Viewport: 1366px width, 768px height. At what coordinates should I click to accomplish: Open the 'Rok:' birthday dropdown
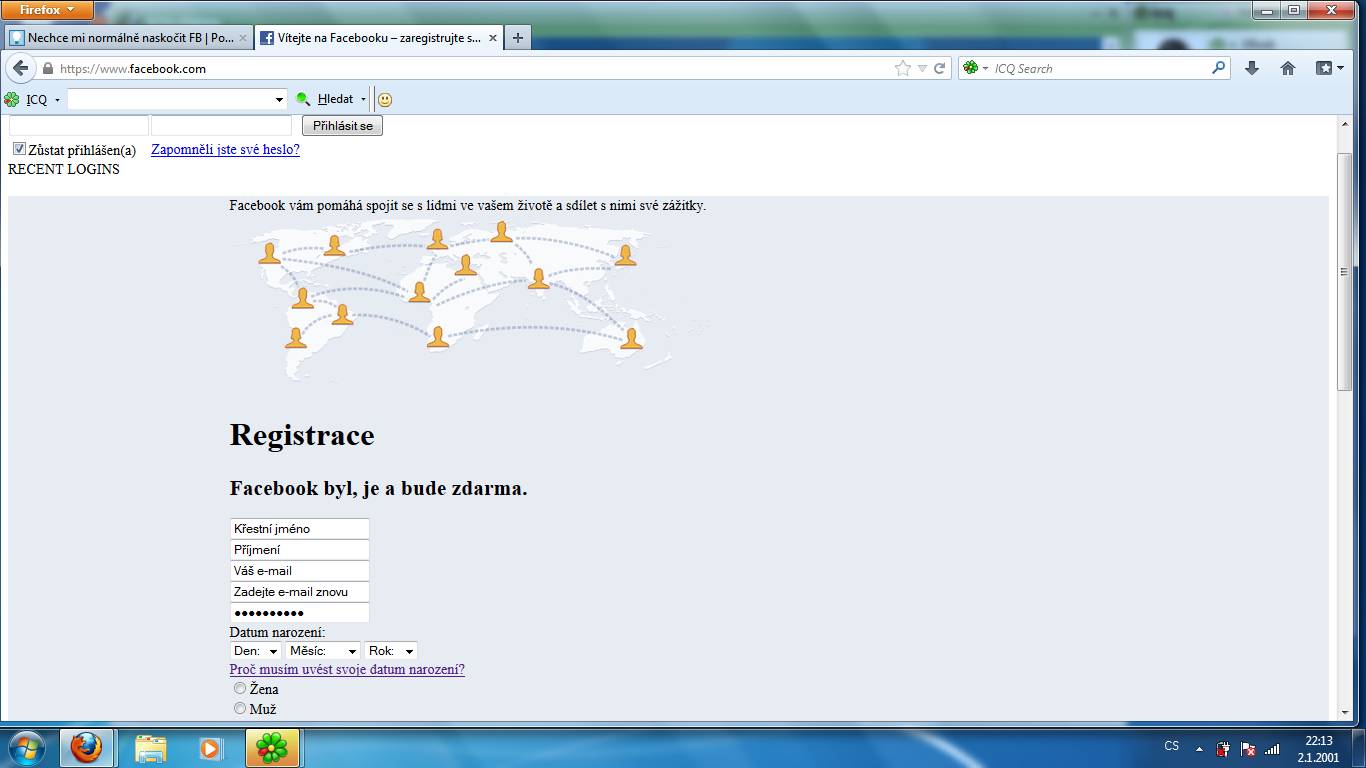(391, 651)
